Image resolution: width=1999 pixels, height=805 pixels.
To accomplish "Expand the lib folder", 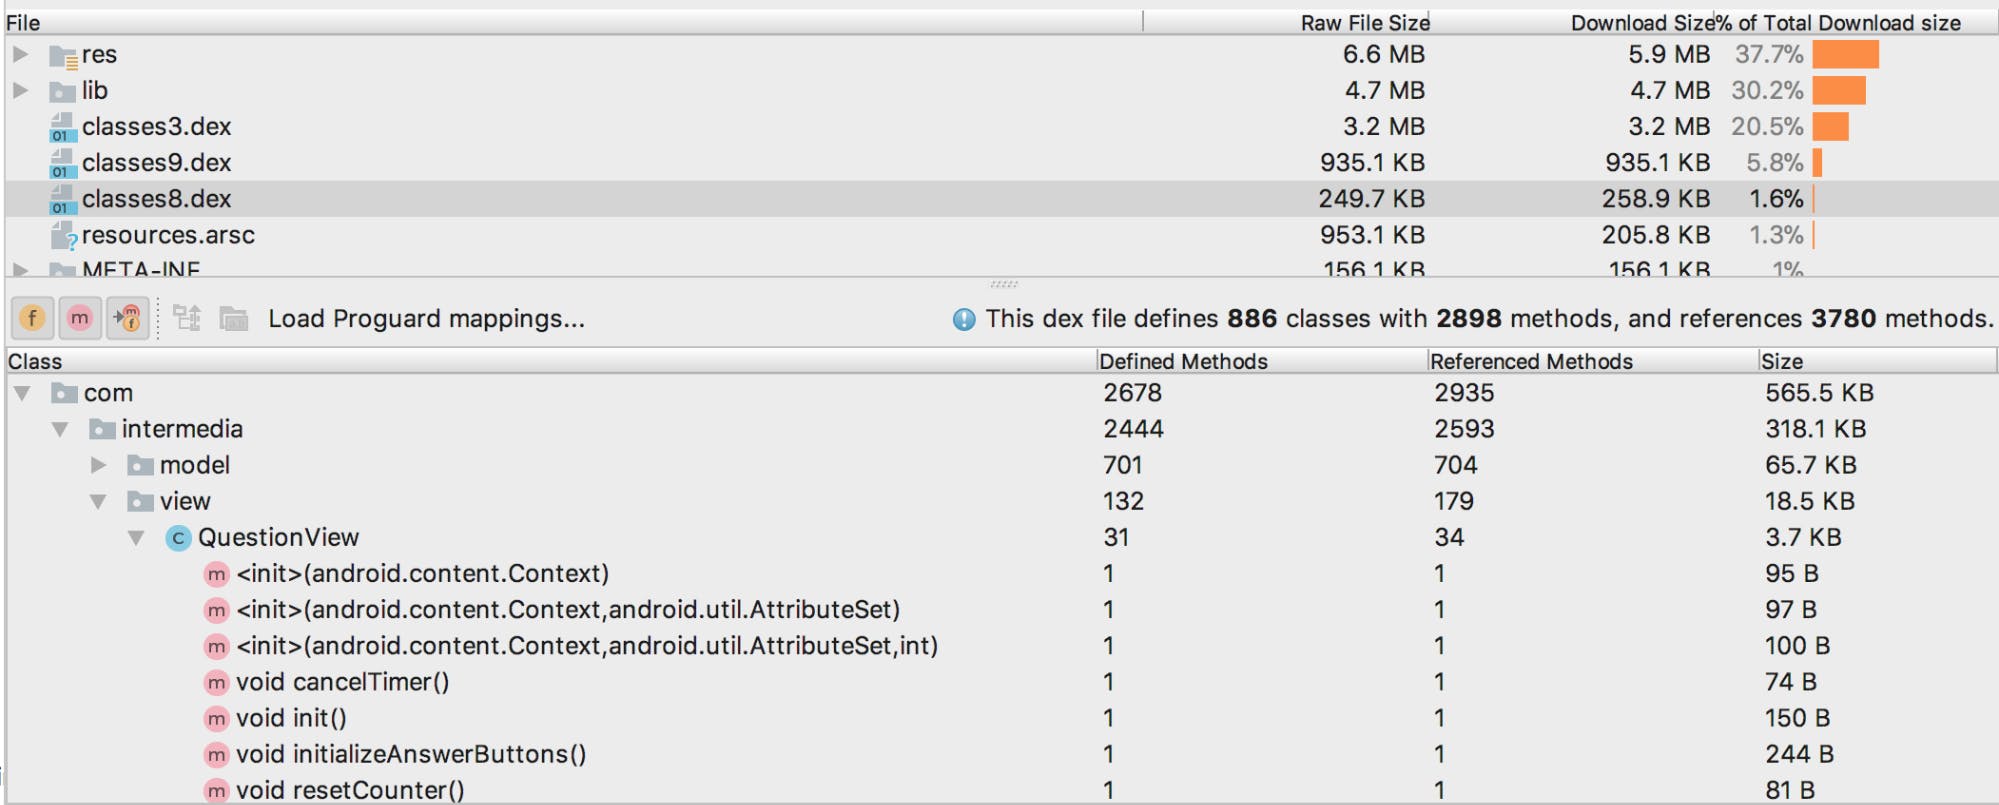I will coord(21,90).
